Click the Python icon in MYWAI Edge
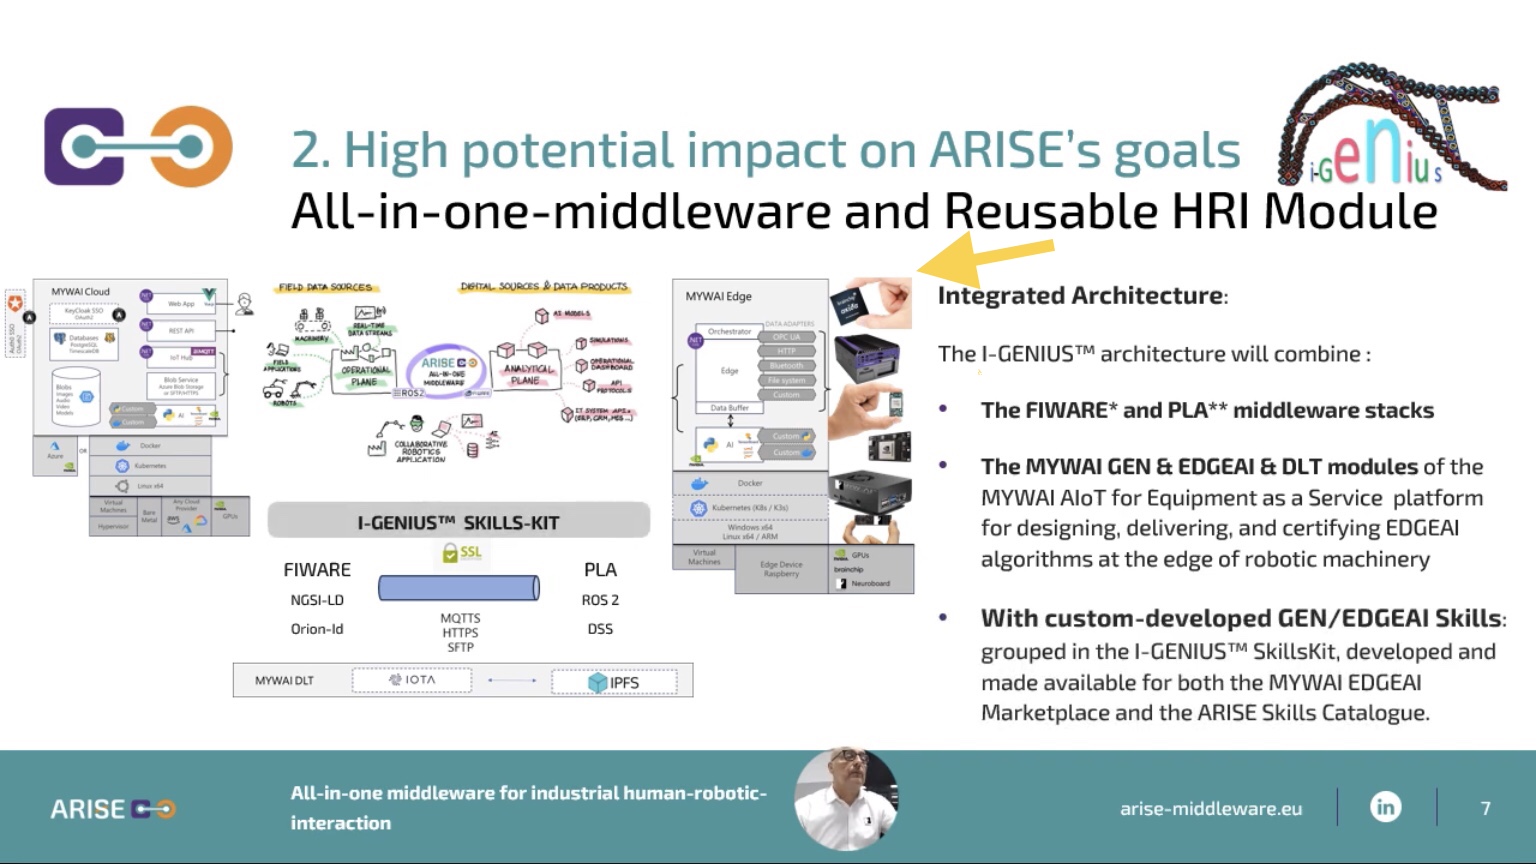 pyautogui.click(x=710, y=445)
